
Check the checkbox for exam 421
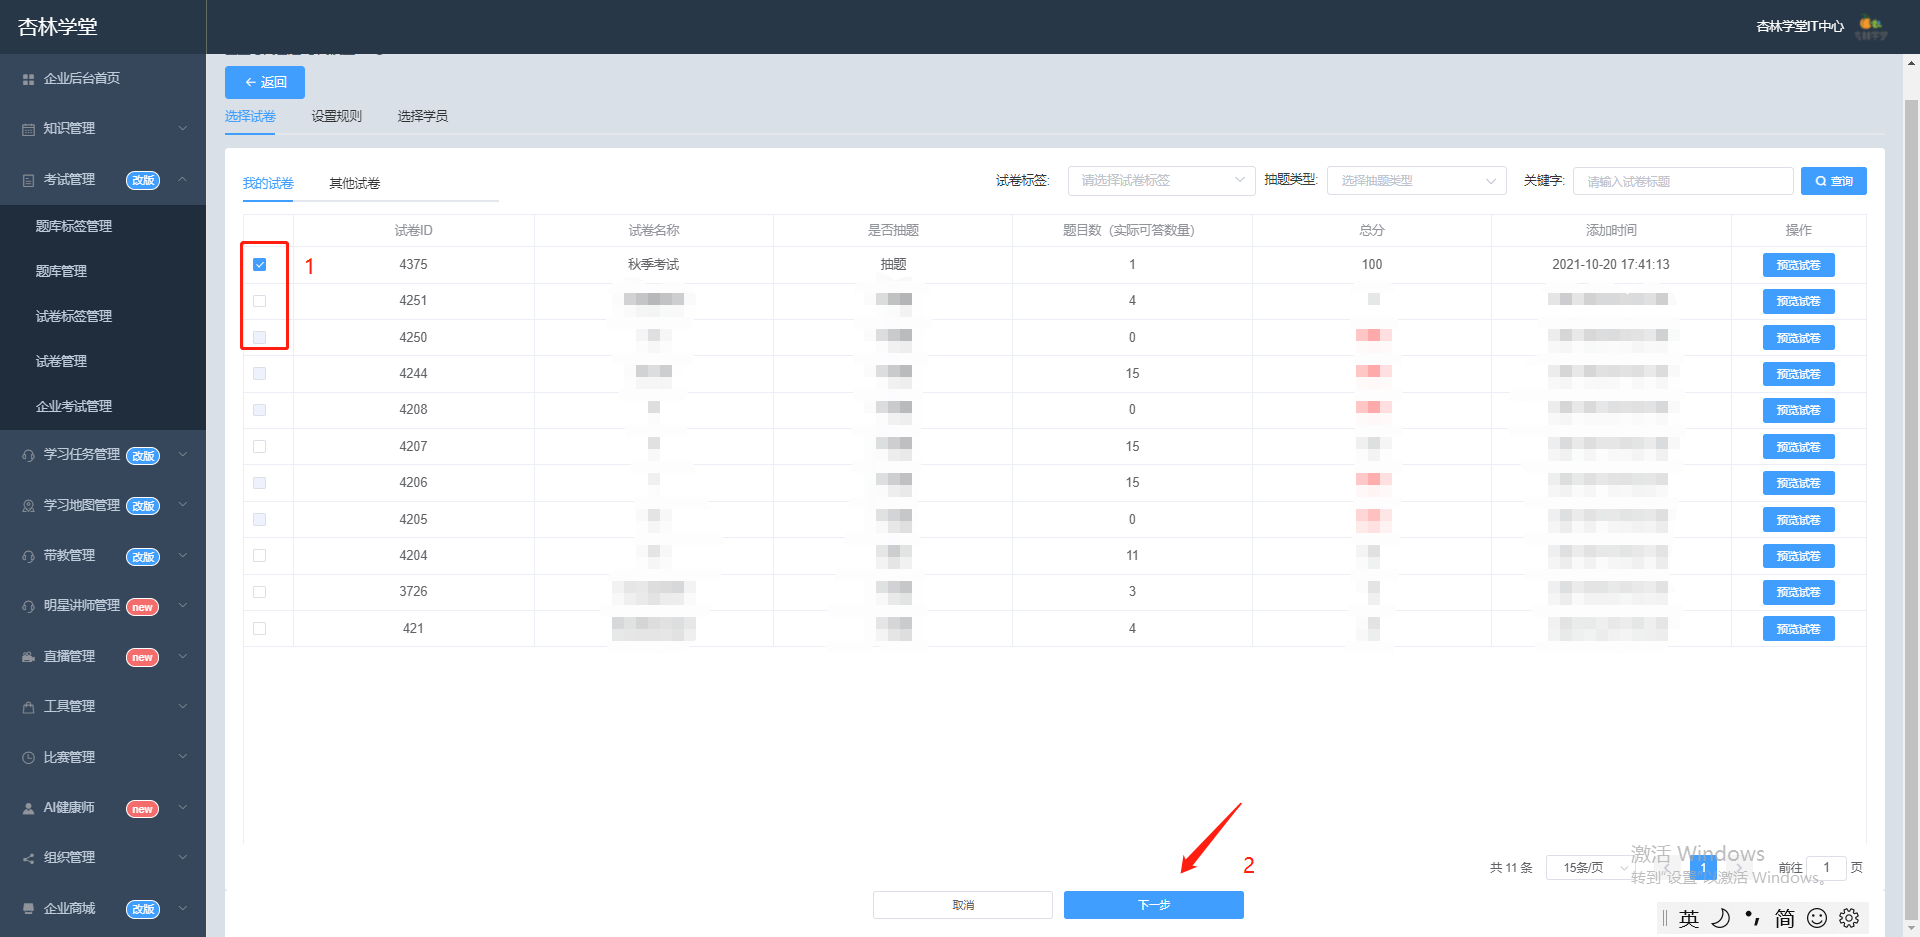pos(260,629)
